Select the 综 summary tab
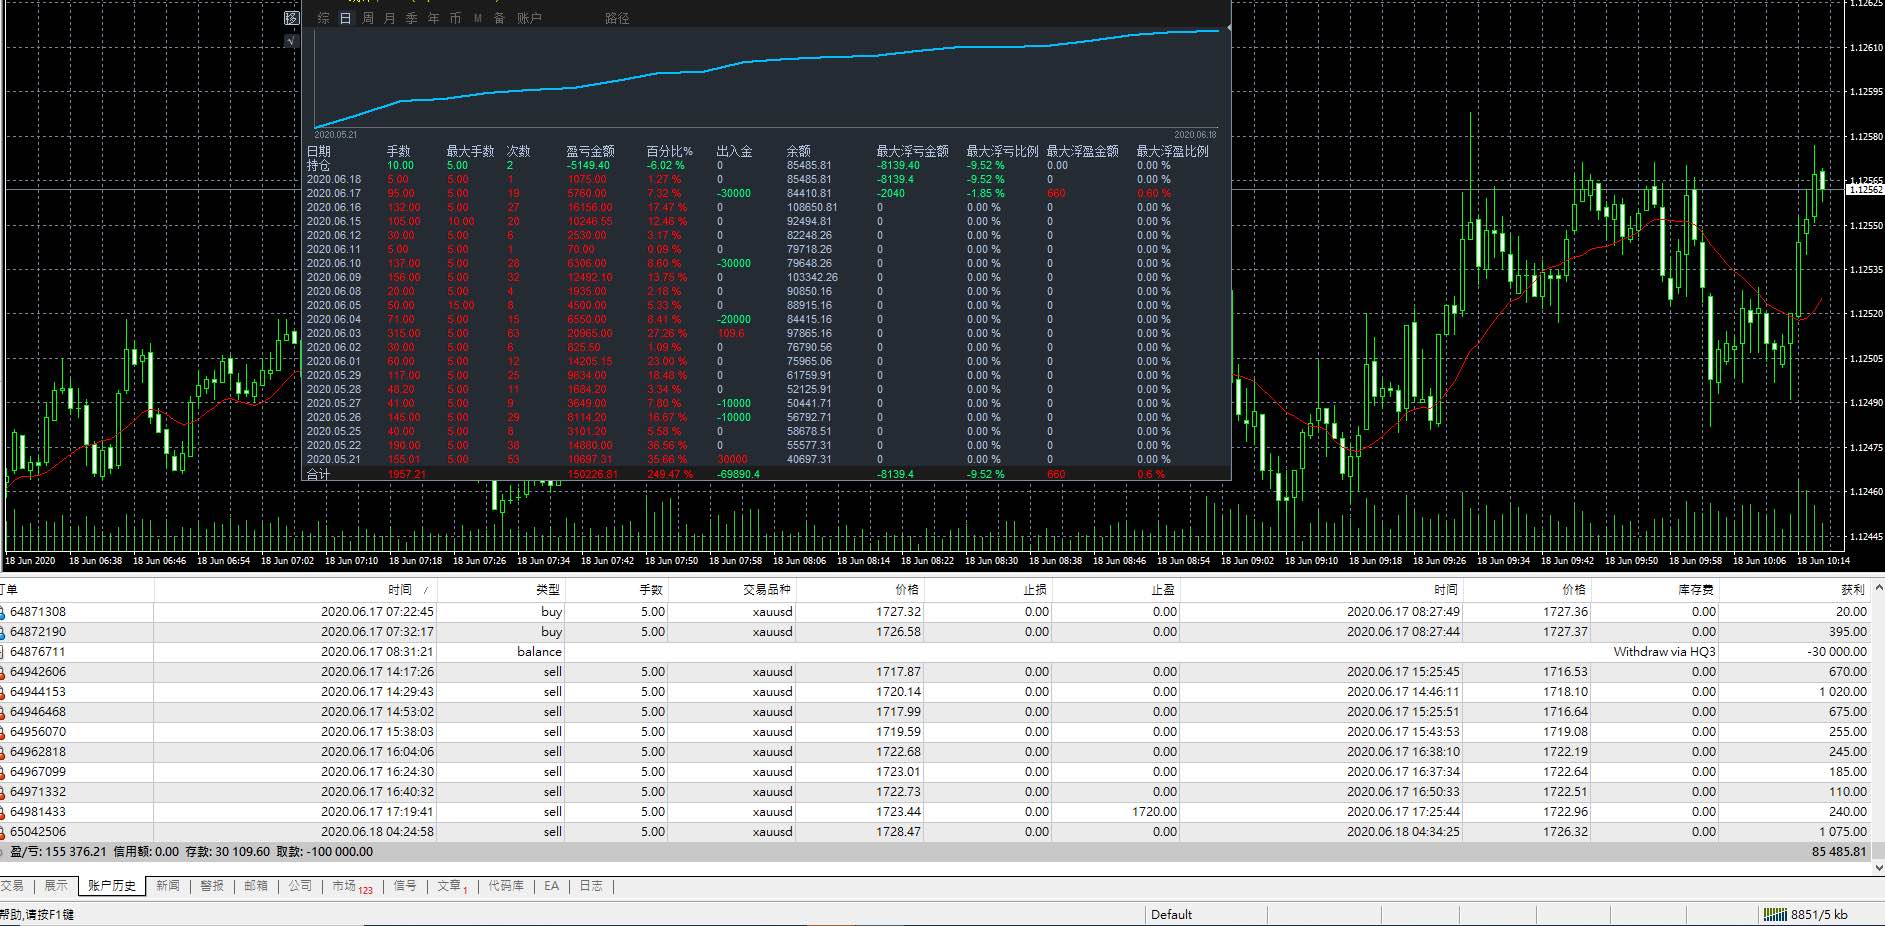1885x926 pixels. coord(323,18)
